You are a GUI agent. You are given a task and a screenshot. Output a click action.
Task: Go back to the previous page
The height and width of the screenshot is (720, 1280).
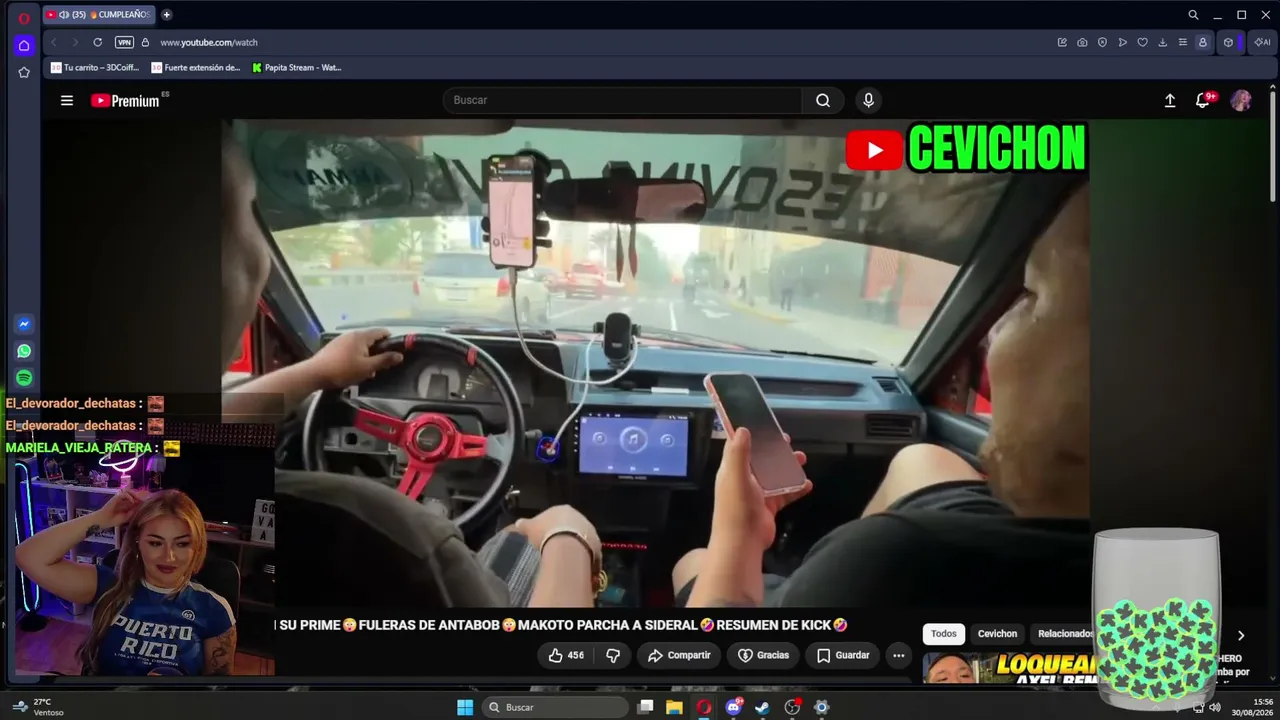tap(53, 42)
